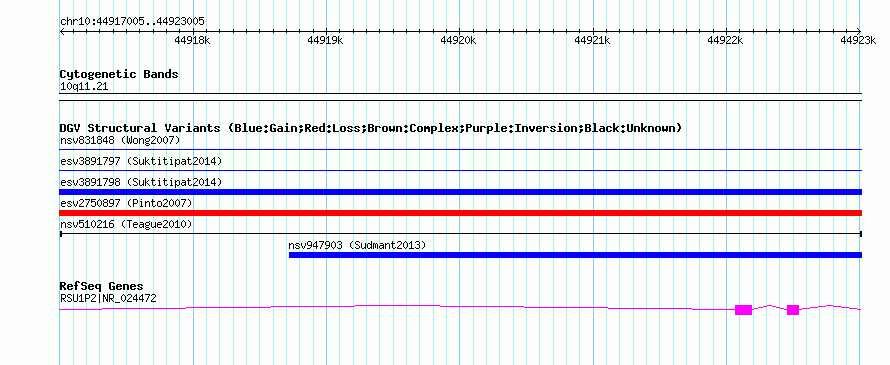
Task: Click the nsv831848 (Wong2007) variant label
Action: 120,140
